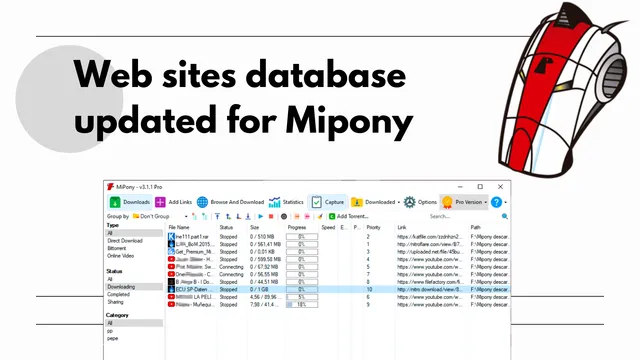The width and height of the screenshot is (640, 360).
Task: Select Status filter Sharing
Action: click(116, 302)
